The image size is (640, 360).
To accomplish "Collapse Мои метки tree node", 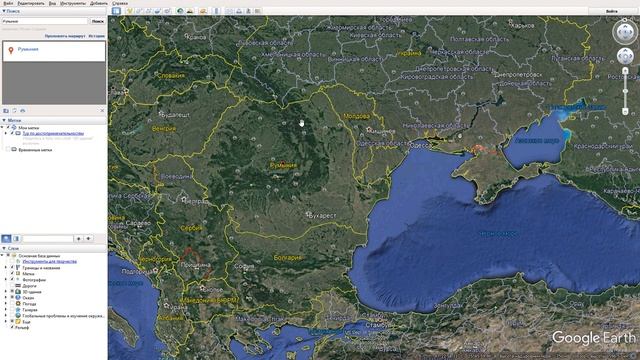I will coord(2,128).
